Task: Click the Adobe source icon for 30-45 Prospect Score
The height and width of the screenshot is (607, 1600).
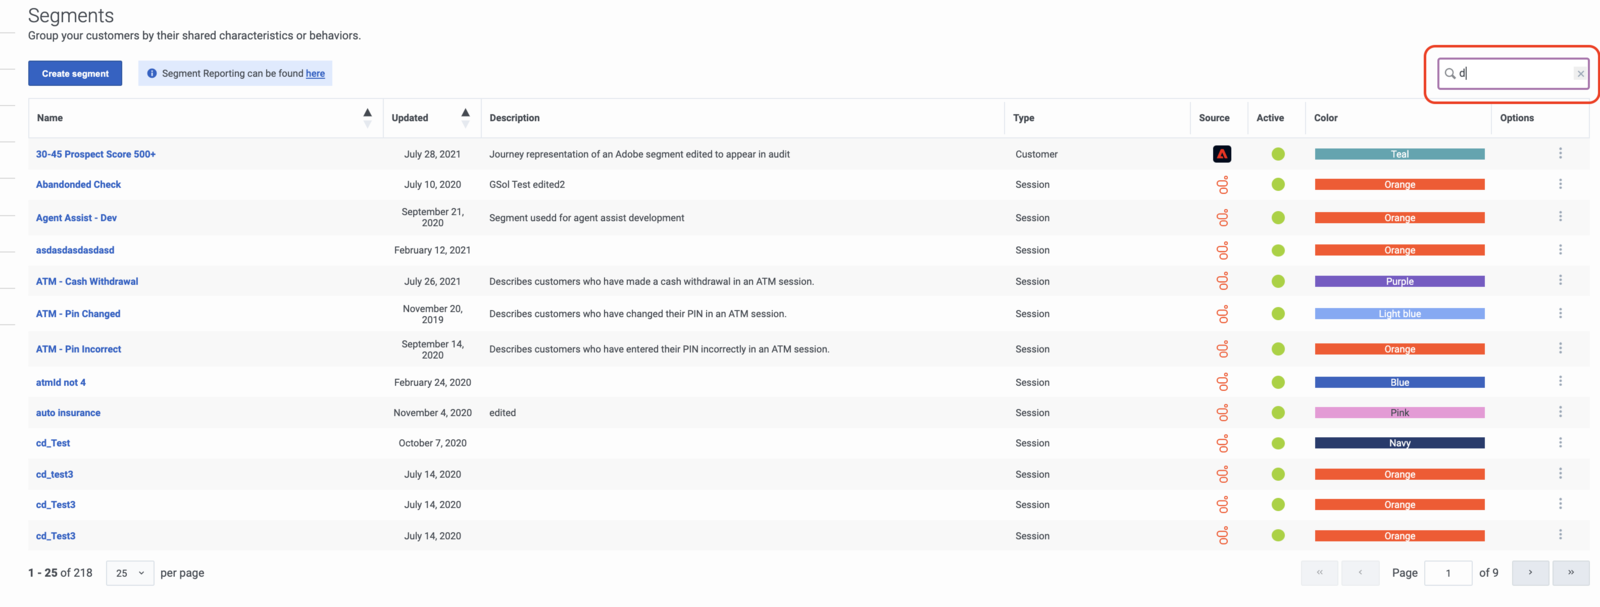Action: [x=1222, y=154]
